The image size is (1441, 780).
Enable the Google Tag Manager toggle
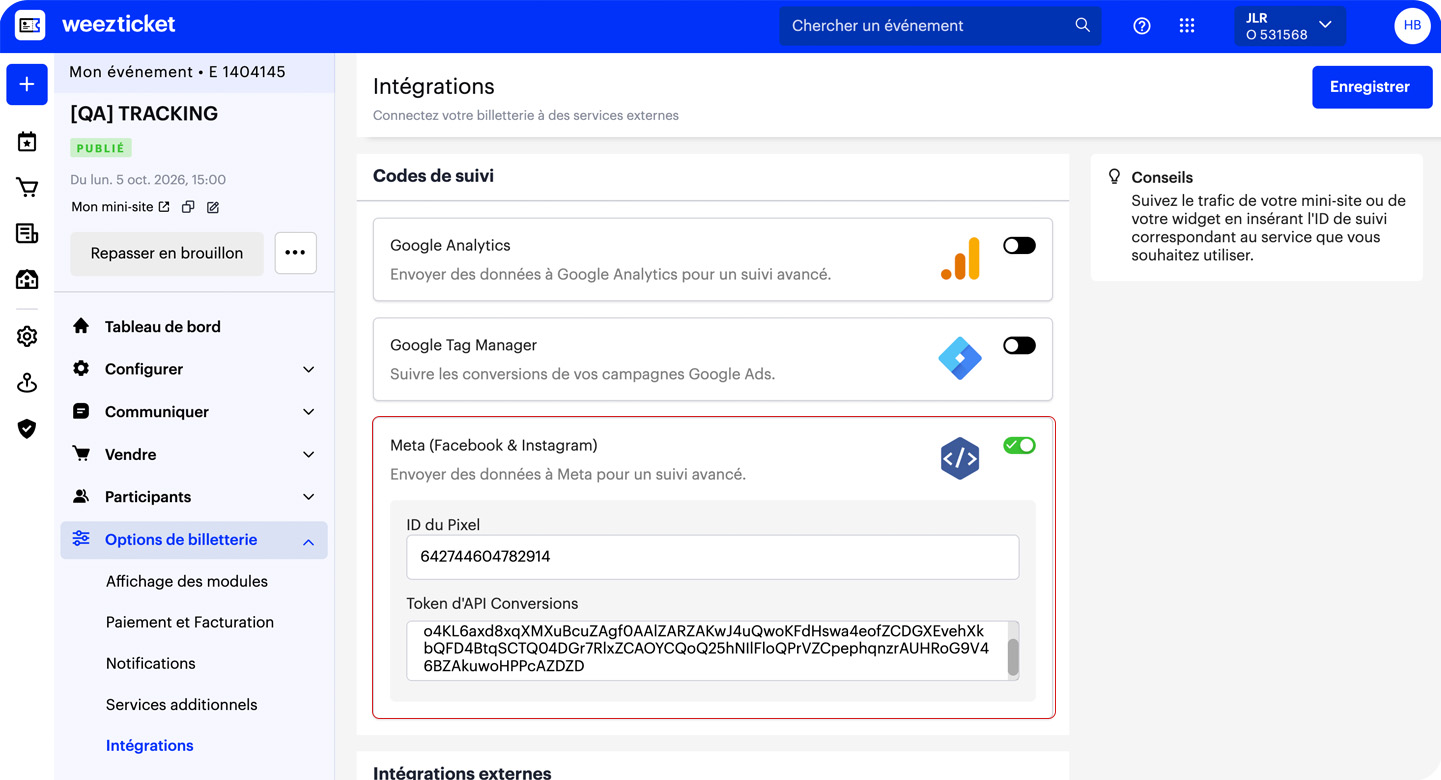[1019, 345]
